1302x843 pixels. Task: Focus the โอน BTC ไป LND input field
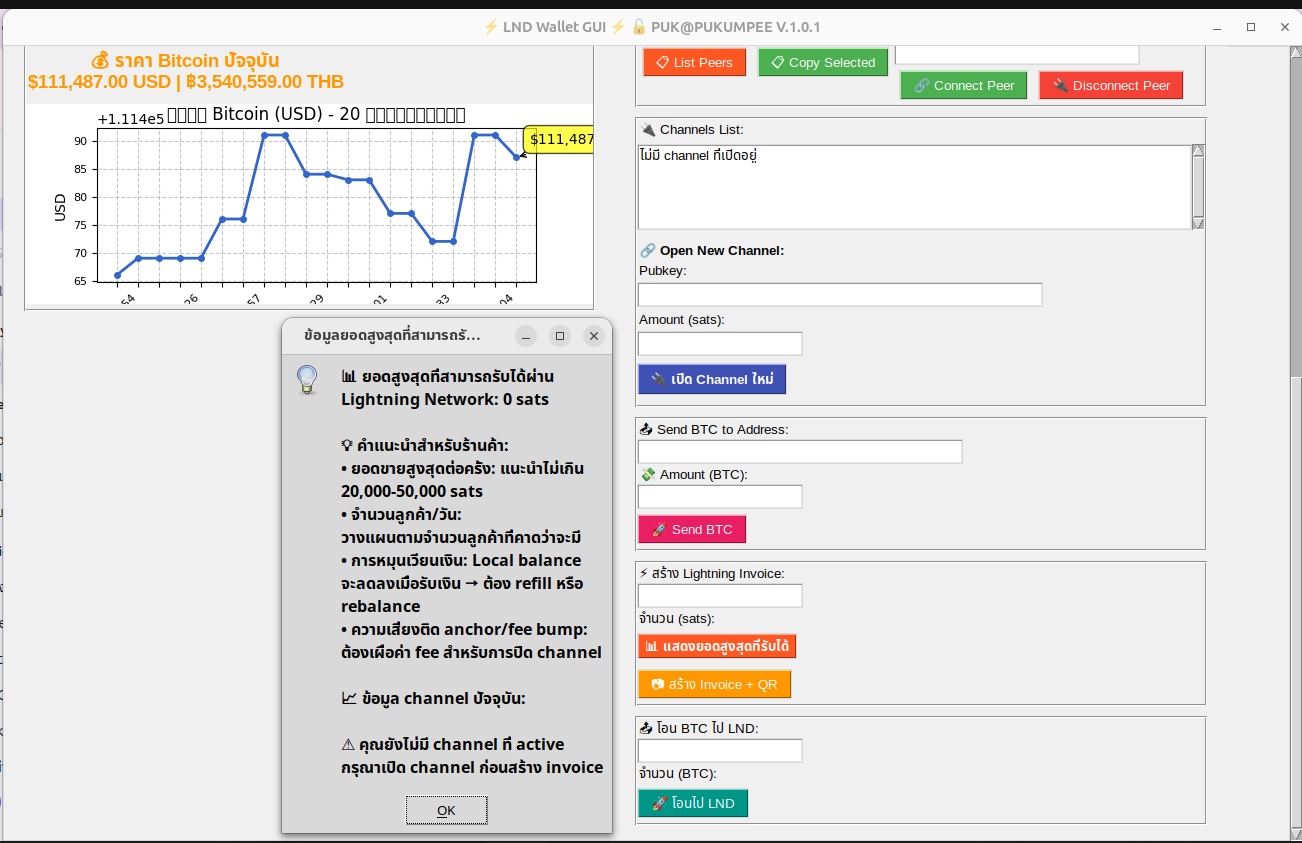pos(720,750)
